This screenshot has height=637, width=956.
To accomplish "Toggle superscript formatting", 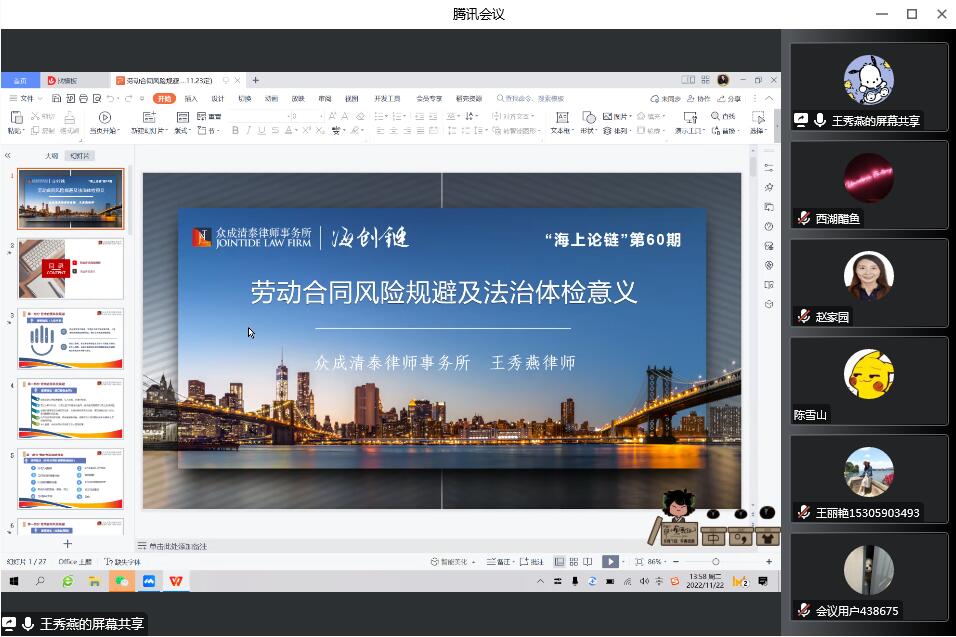I will [307, 130].
